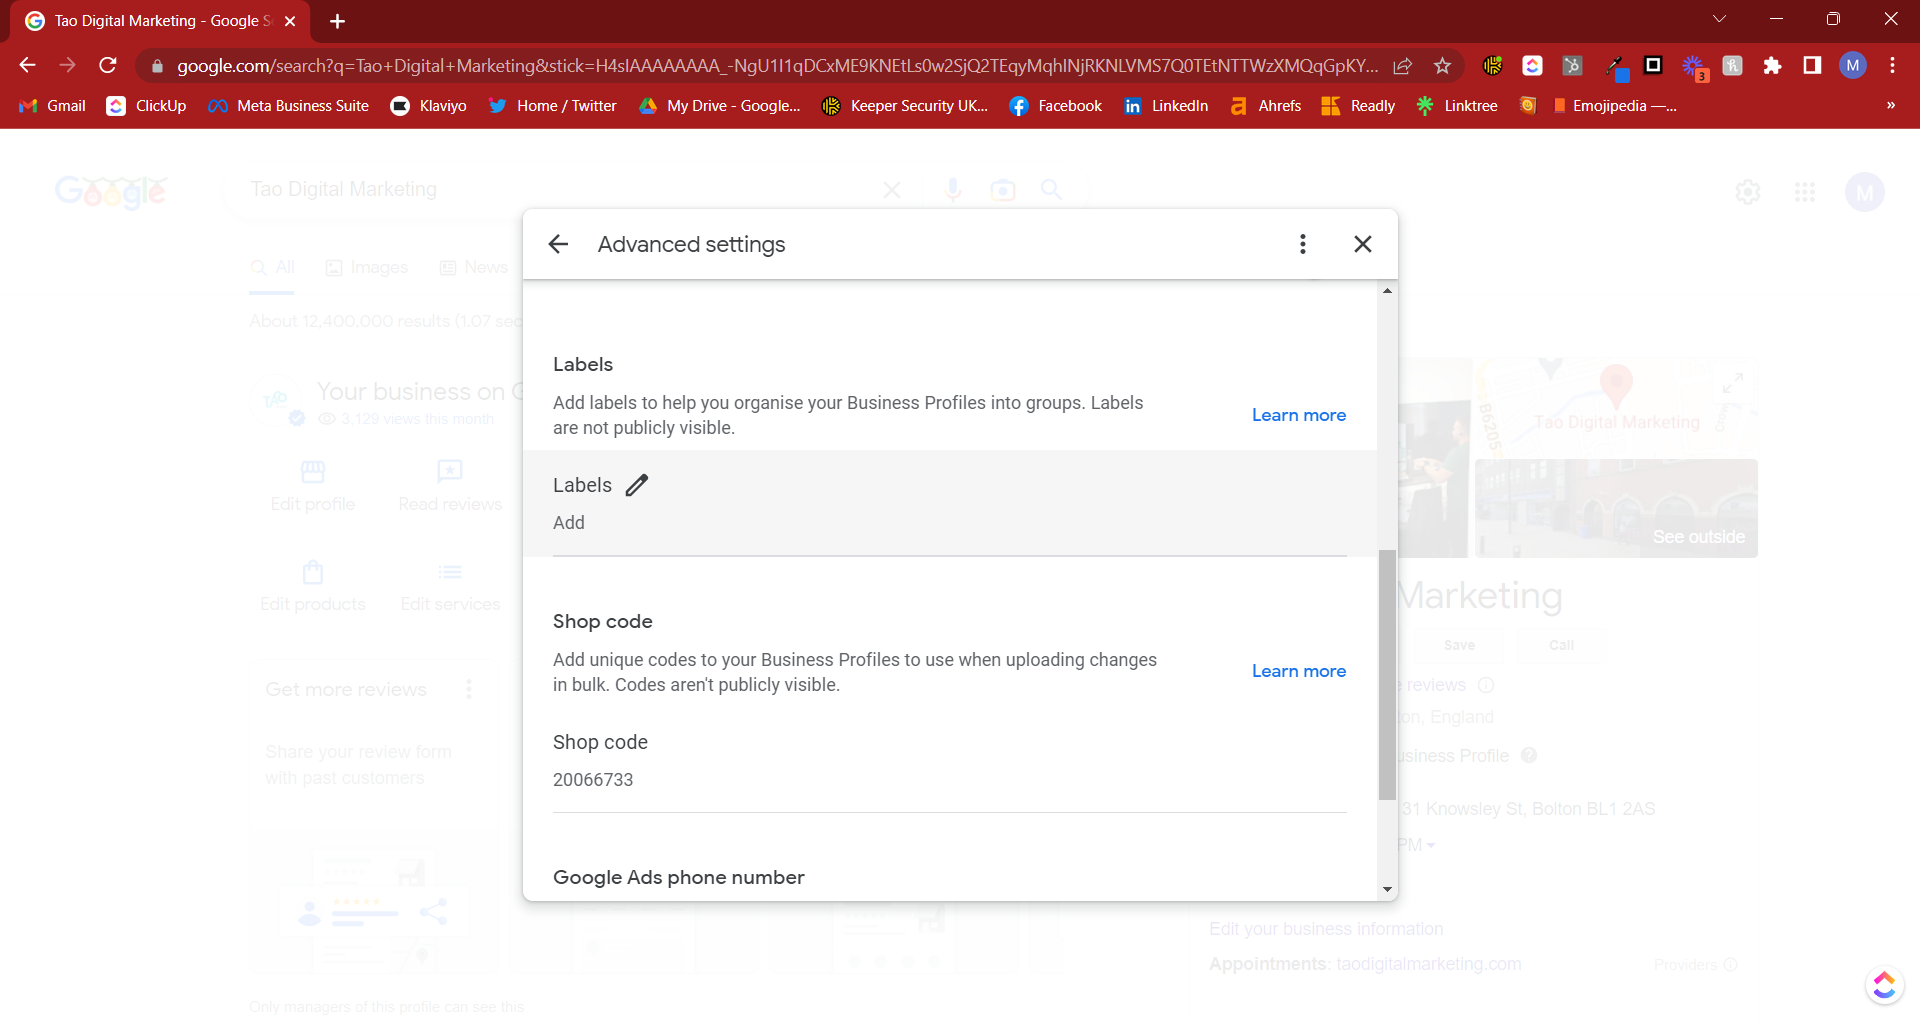The image size is (1920, 1020).
Task: Open the Ahrefs bookmark
Action: [x=1266, y=106]
